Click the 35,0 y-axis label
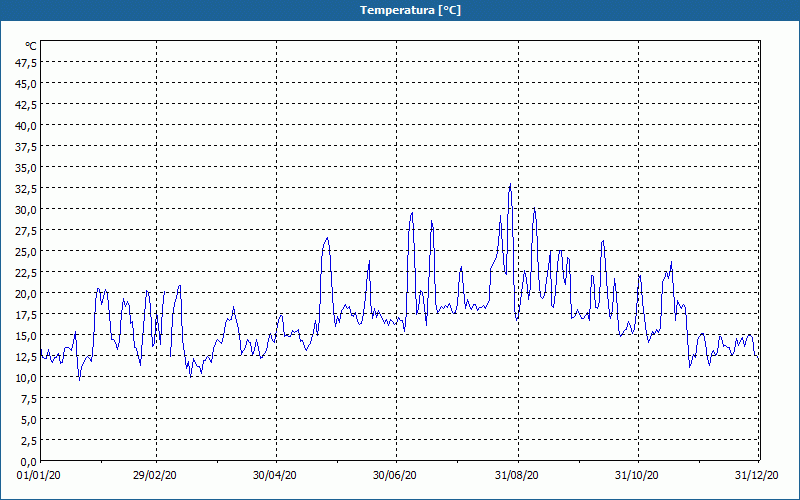 click(x=27, y=168)
